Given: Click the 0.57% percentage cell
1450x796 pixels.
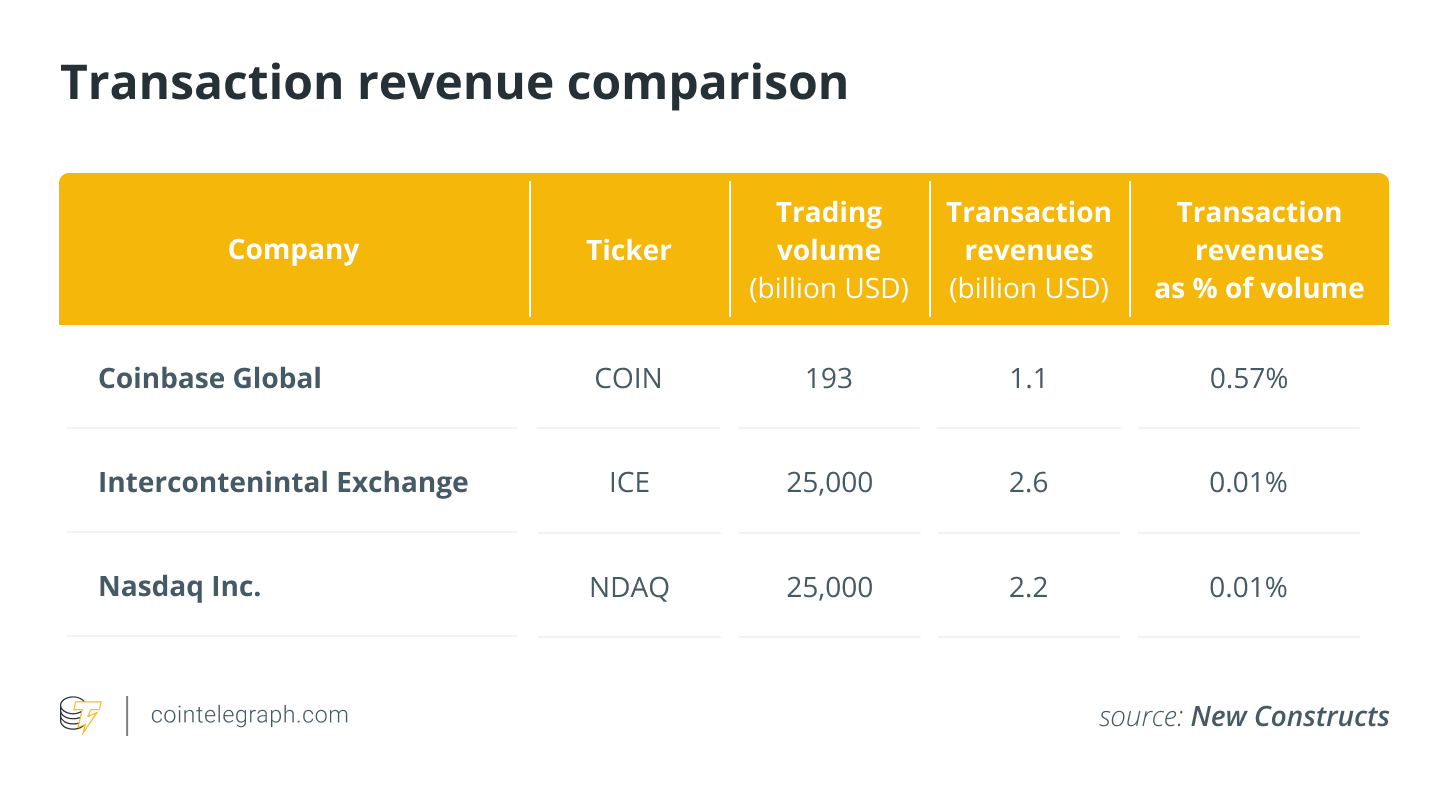Looking at the screenshot, I should tap(1249, 379).
